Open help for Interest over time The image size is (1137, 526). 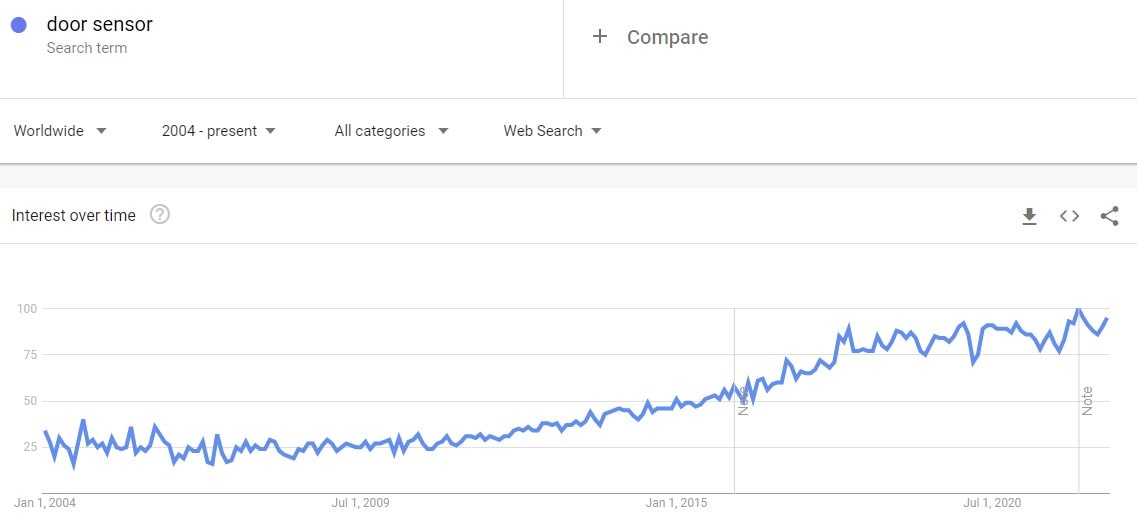click(x=159, y=215)
